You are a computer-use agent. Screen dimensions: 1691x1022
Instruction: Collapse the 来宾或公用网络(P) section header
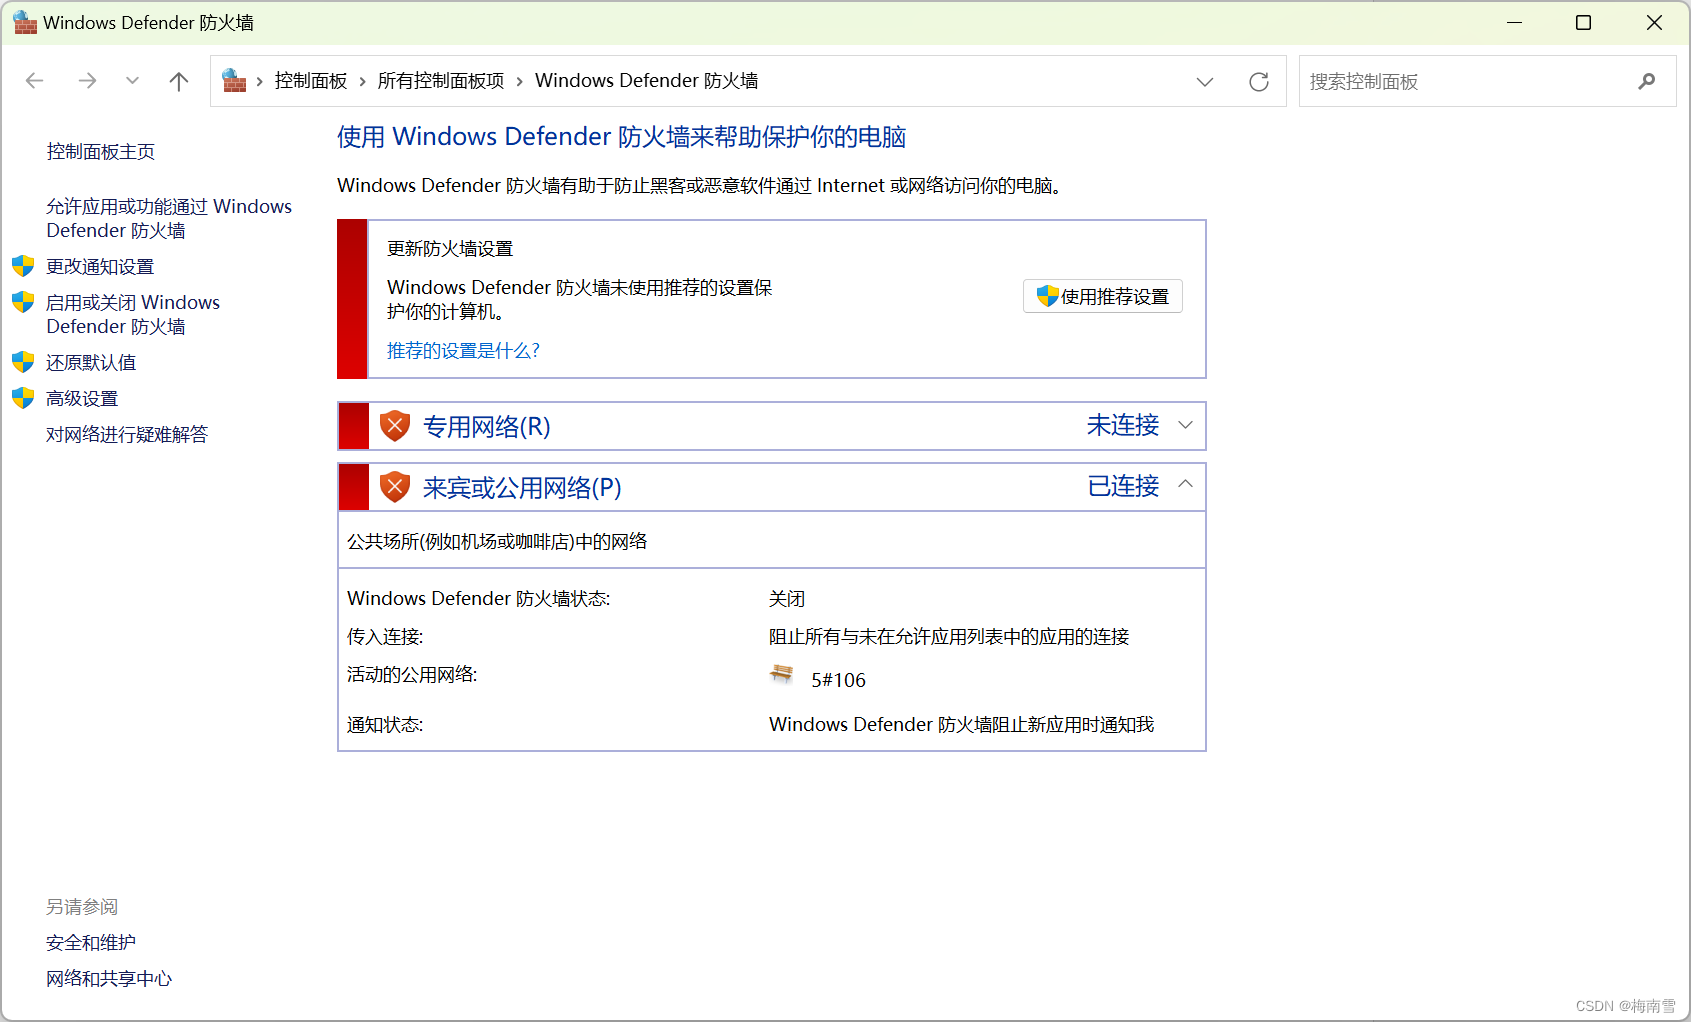tap(772, 487)
